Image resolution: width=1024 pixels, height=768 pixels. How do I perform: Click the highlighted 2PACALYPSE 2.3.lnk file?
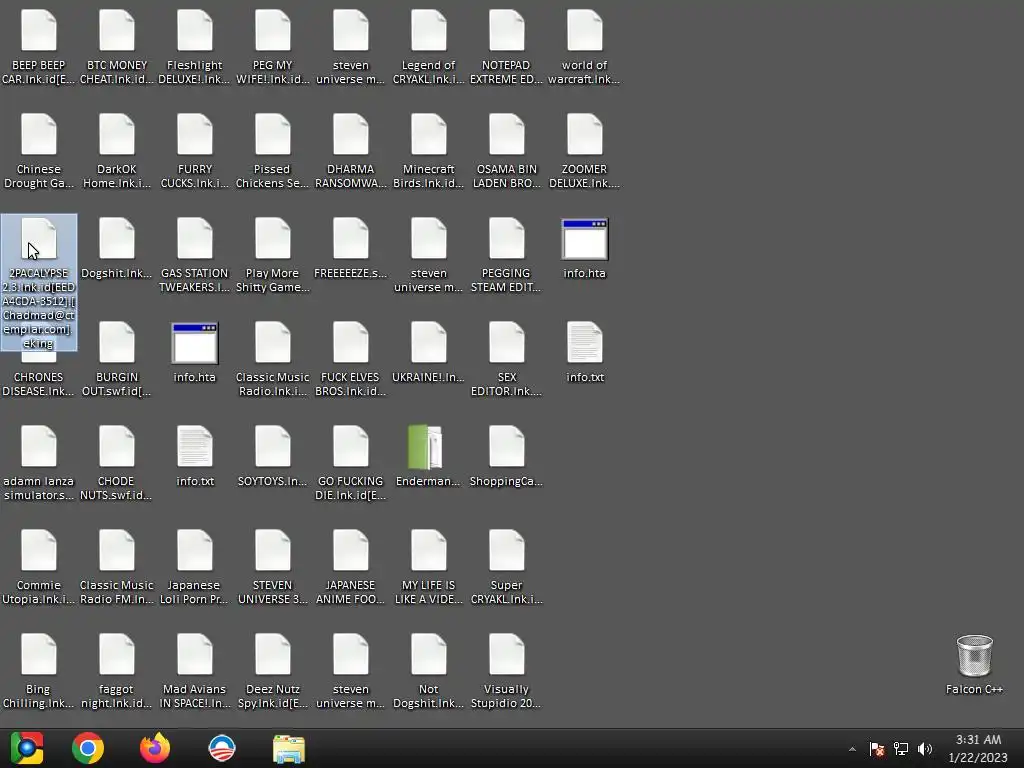click(39, 282)
